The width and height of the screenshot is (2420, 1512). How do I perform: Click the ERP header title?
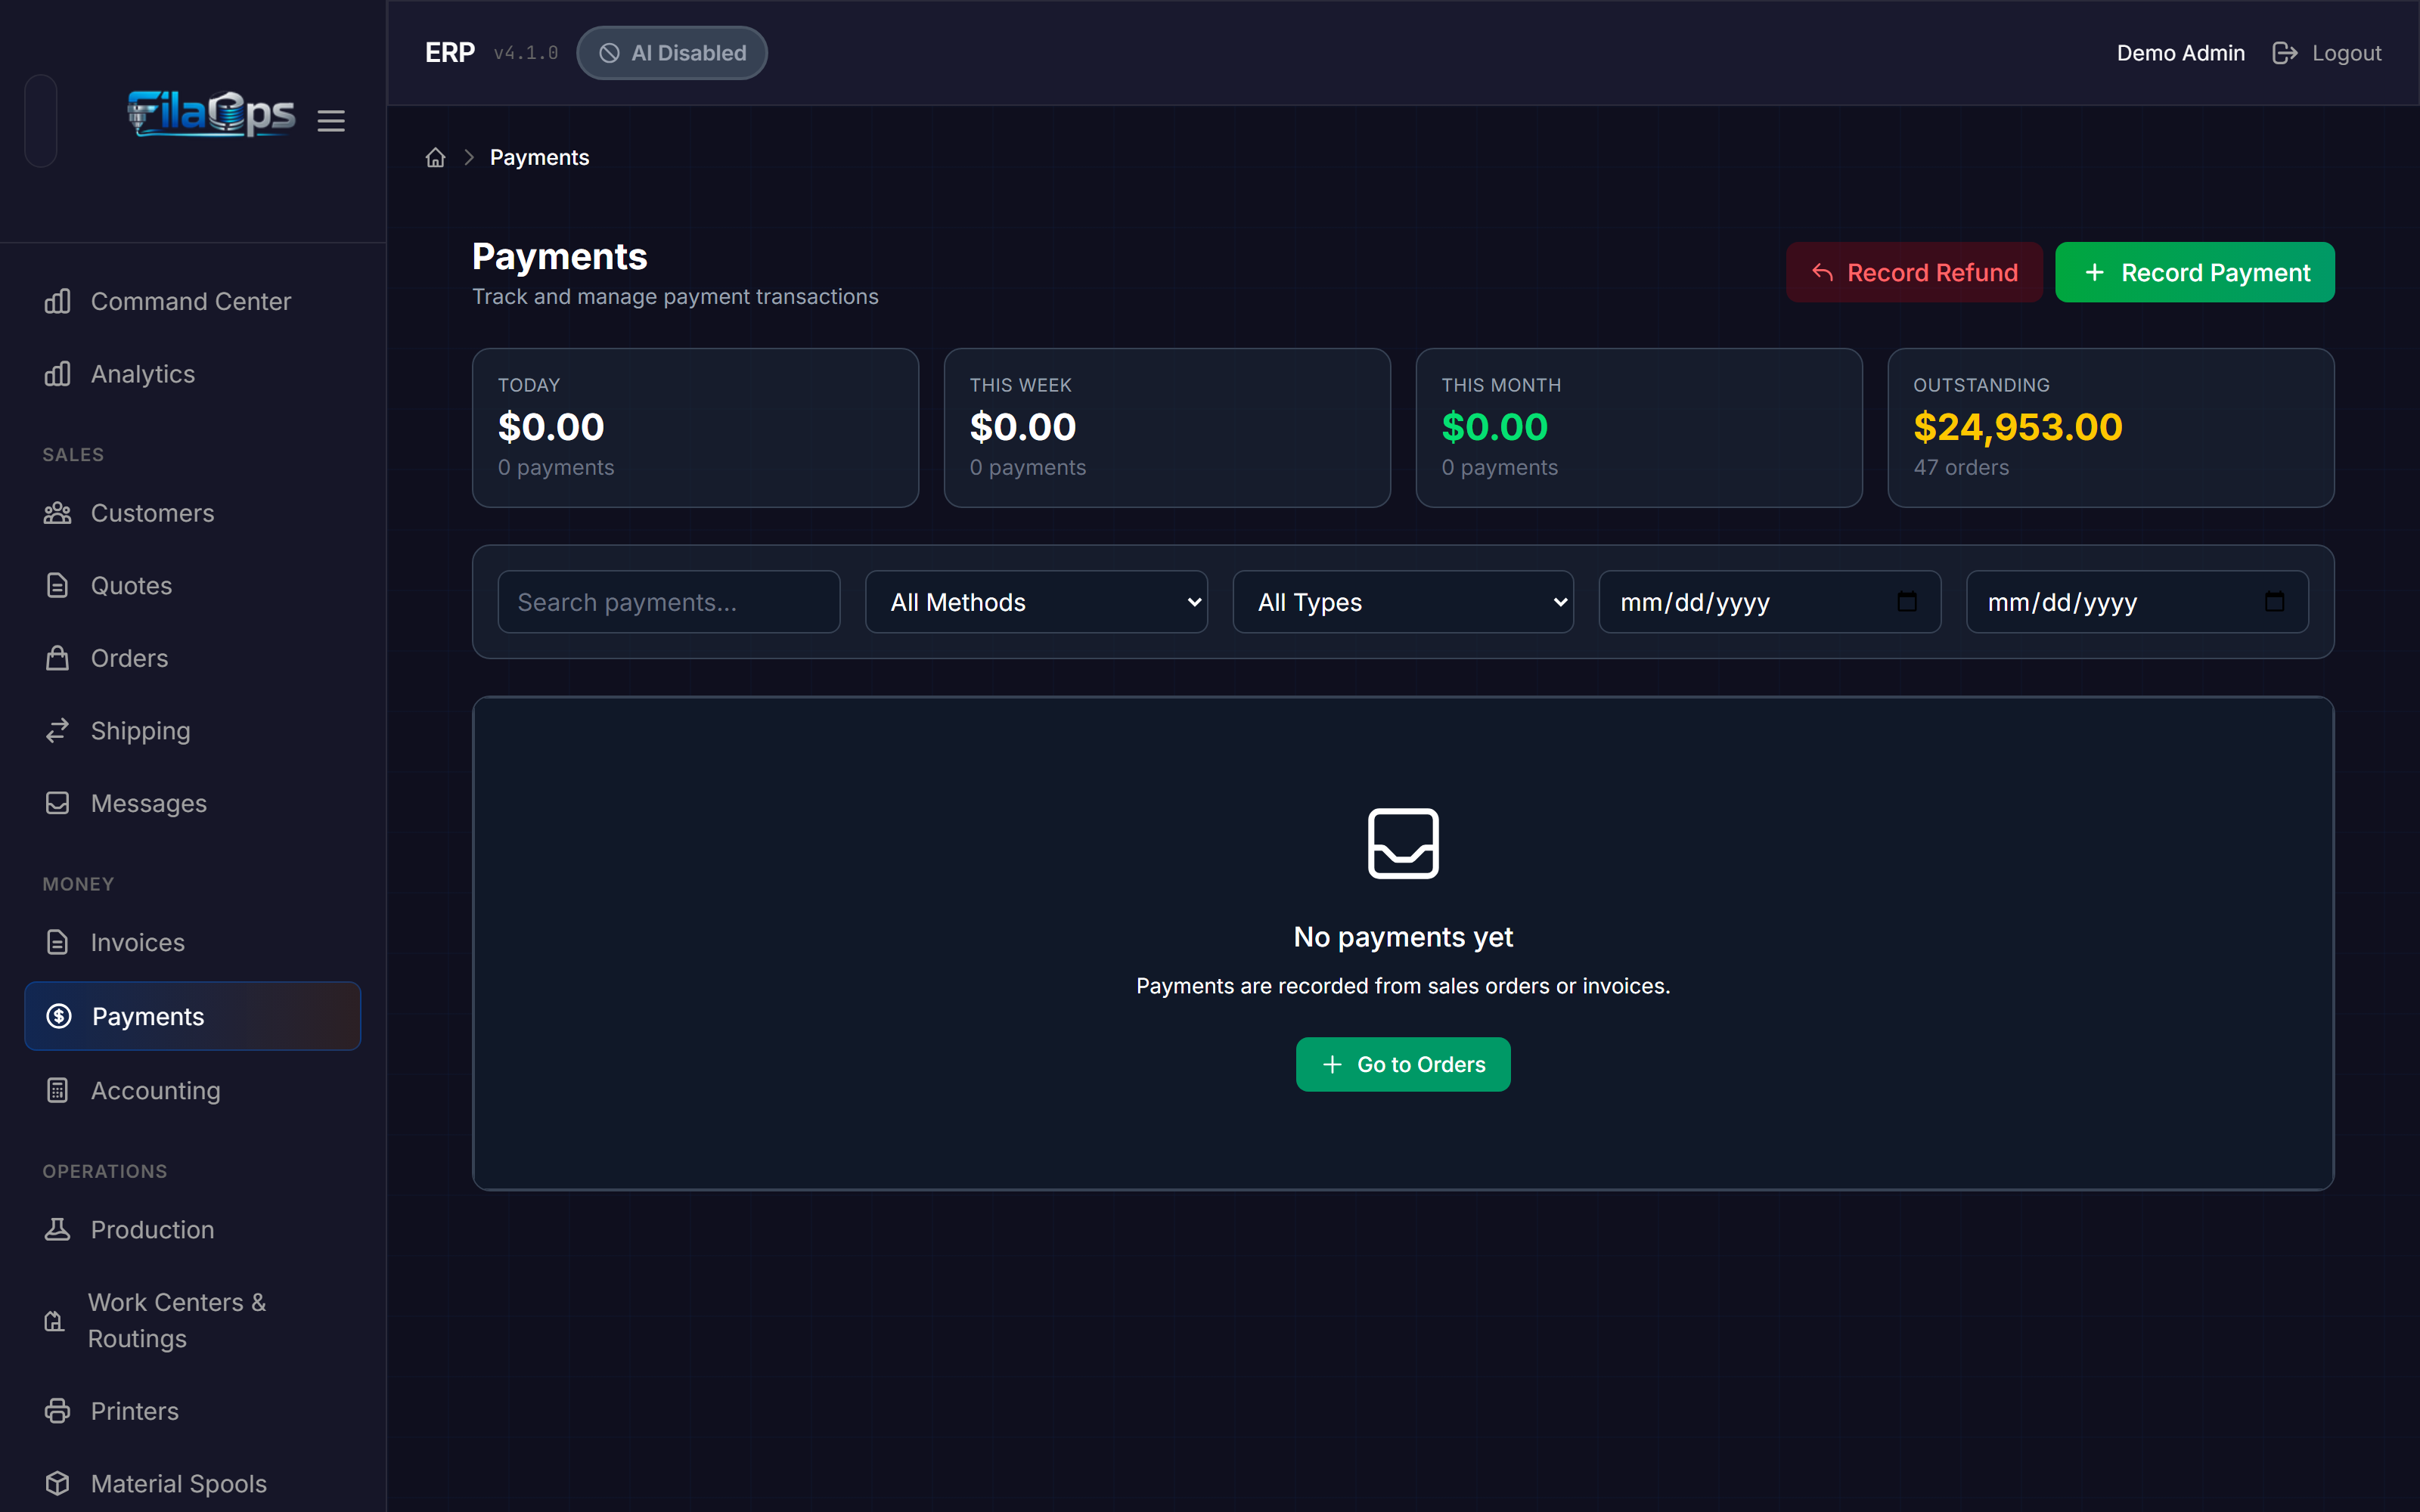(x=450, y=53)
